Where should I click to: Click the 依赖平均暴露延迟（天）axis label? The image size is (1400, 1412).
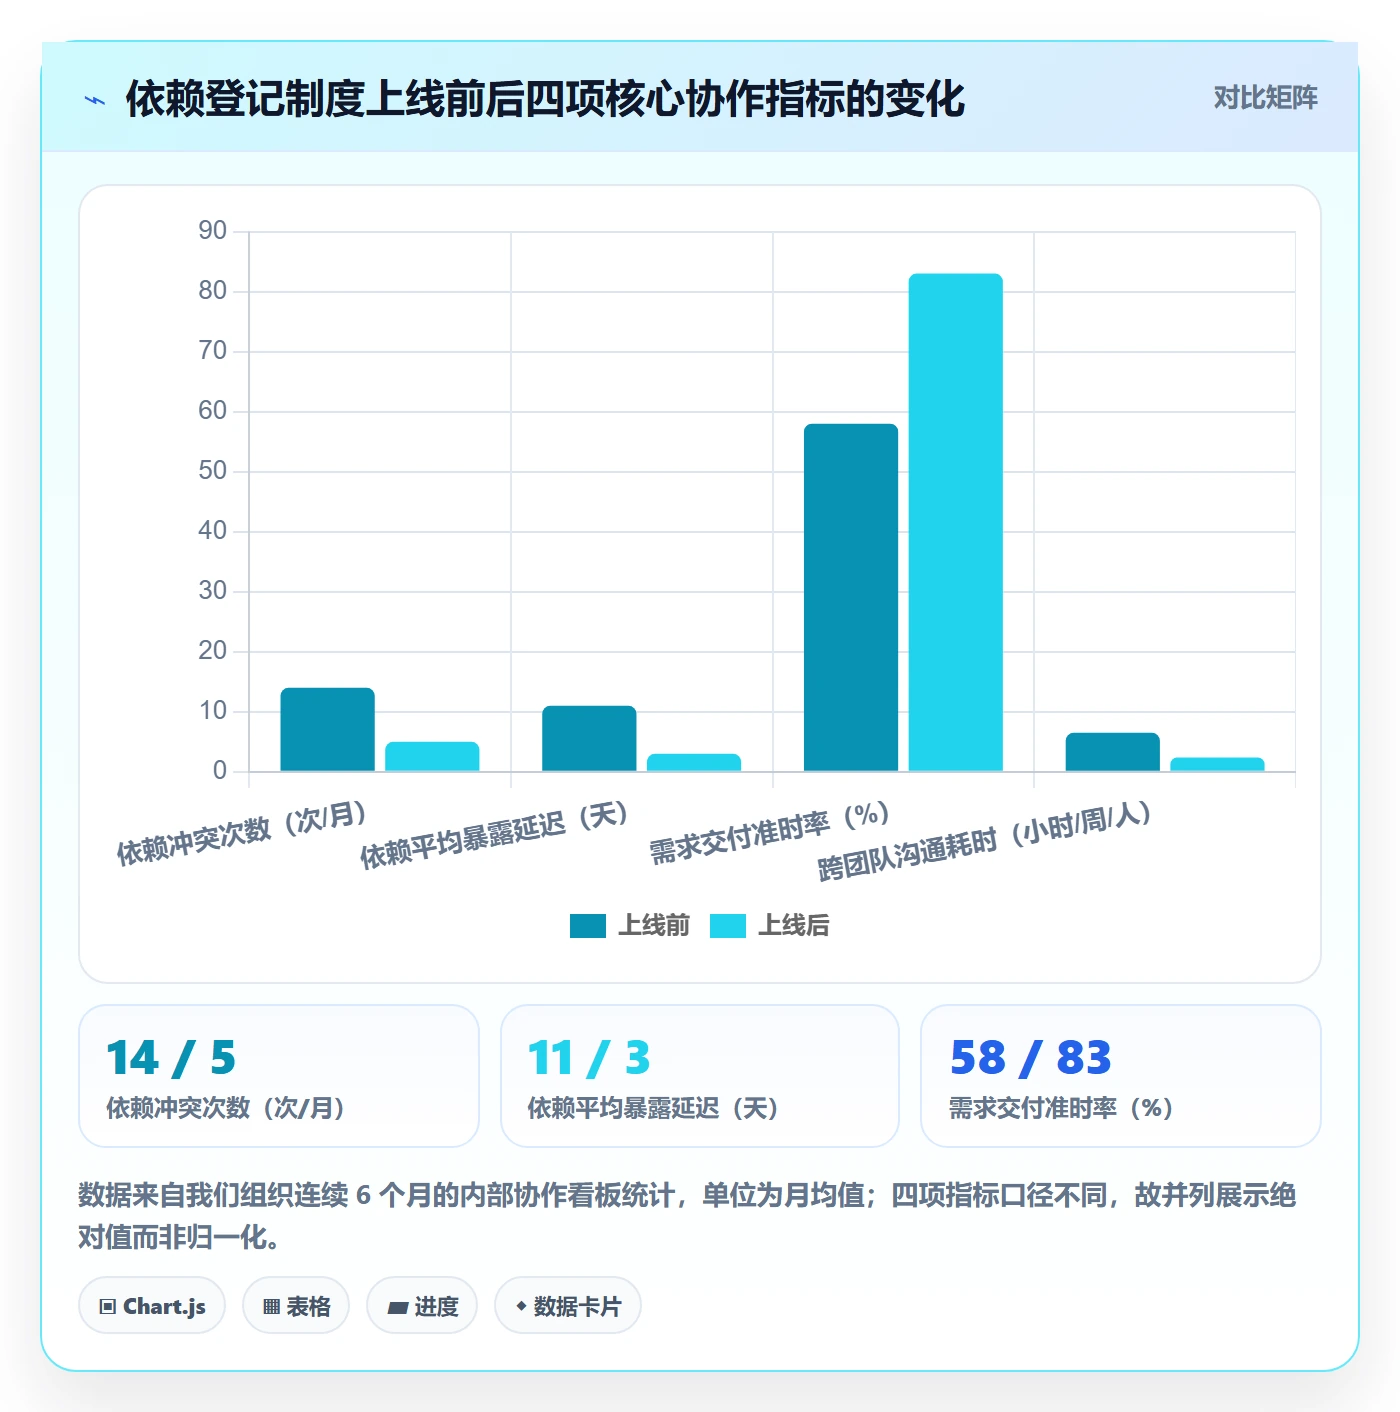(495, 835)
